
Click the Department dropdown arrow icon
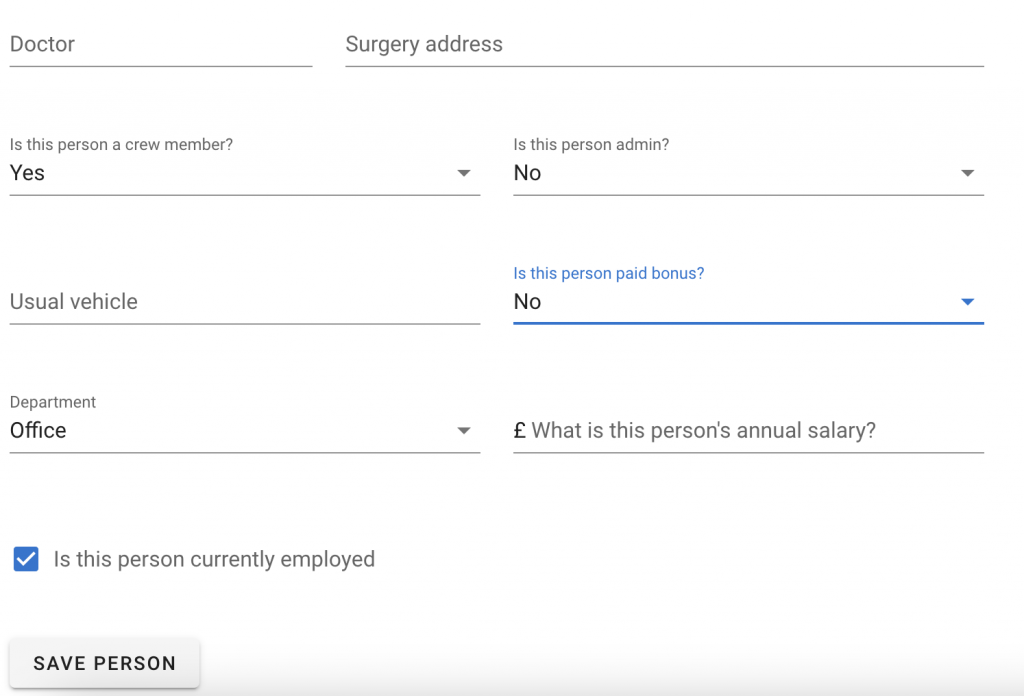coord(464,431)
